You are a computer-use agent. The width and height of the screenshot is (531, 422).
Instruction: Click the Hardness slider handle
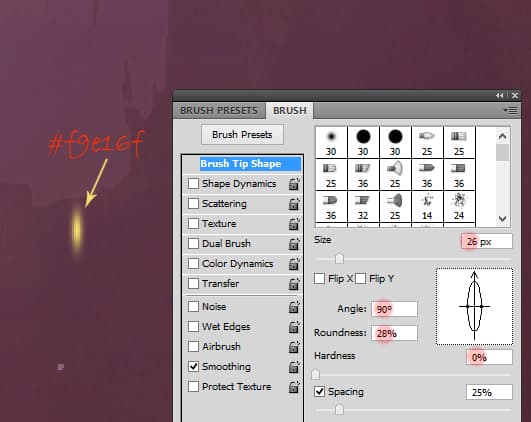[x=315, y=374]
